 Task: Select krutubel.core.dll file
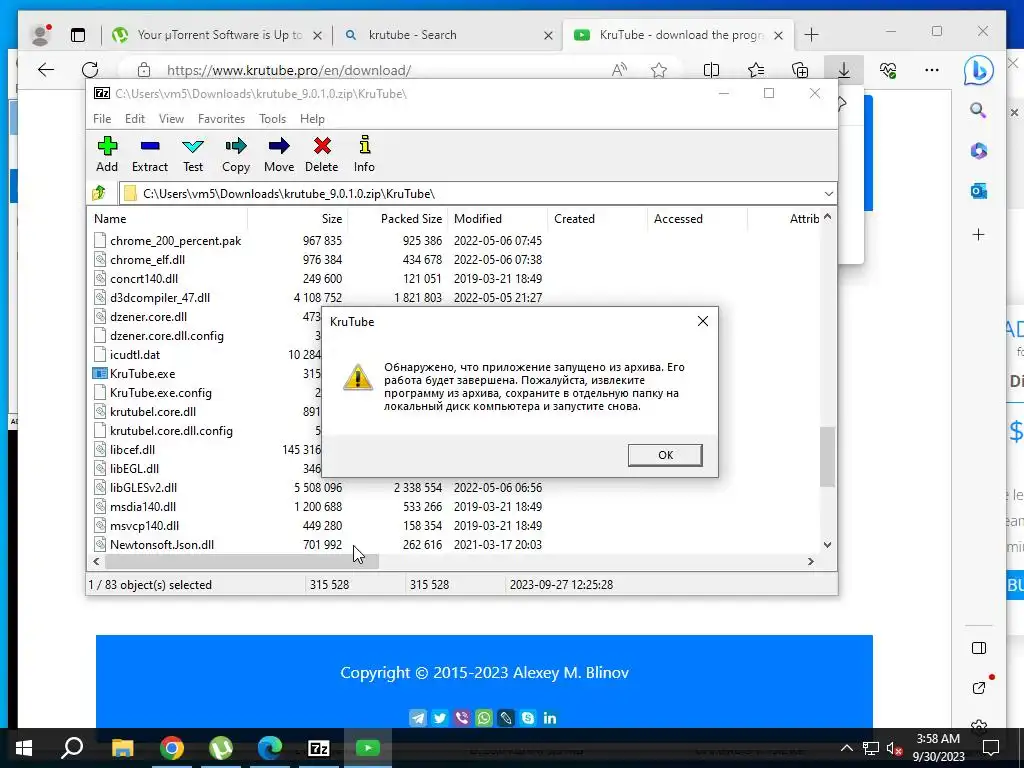(x=153, y=411)
